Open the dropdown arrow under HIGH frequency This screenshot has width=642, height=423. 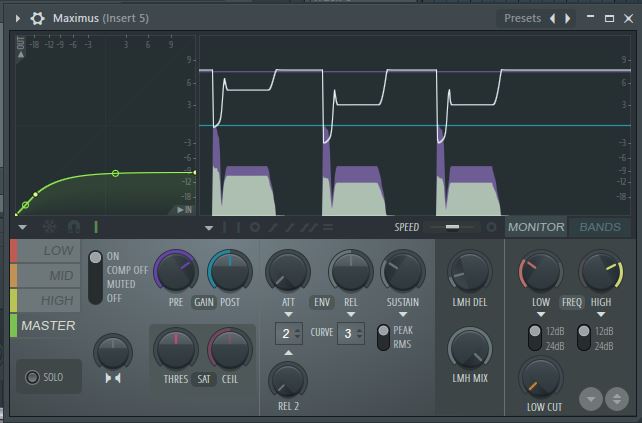click(x=601, y=314)
